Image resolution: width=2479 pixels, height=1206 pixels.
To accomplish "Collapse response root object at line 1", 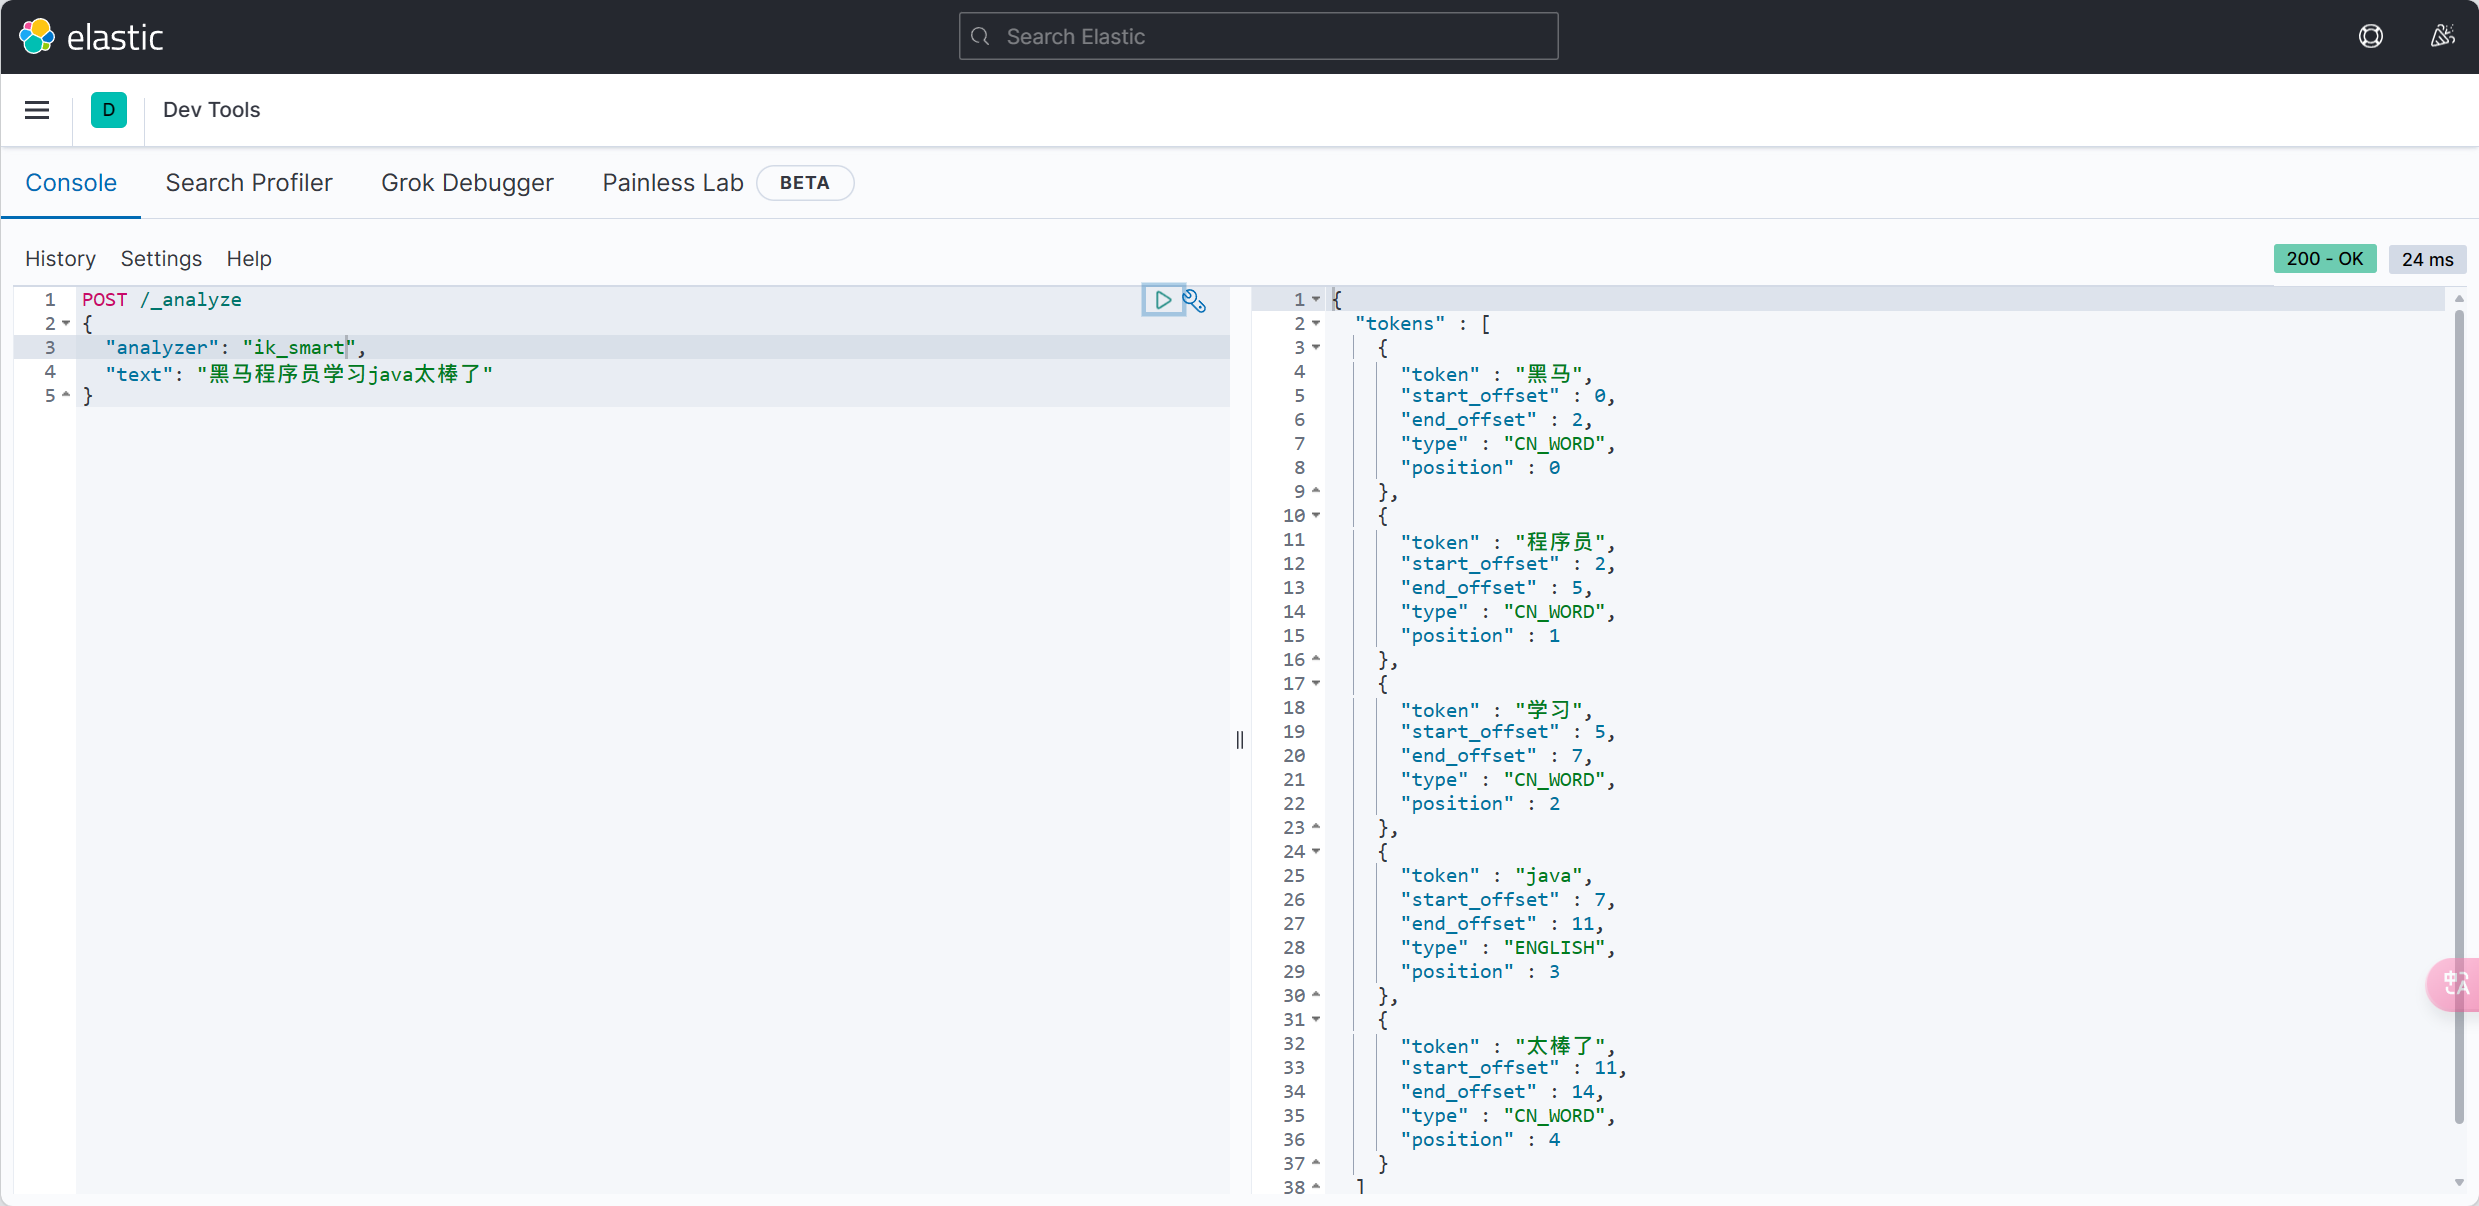I will (1316, 299).
